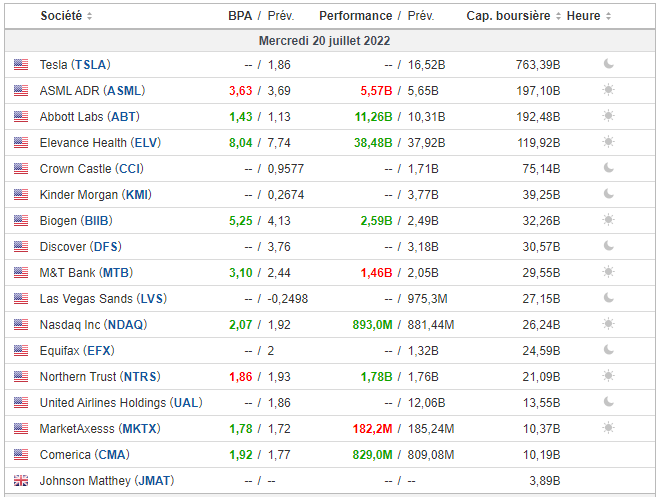Click the BPA column header
The width and height of the screenshot is (659, 497).
(240, 16)
